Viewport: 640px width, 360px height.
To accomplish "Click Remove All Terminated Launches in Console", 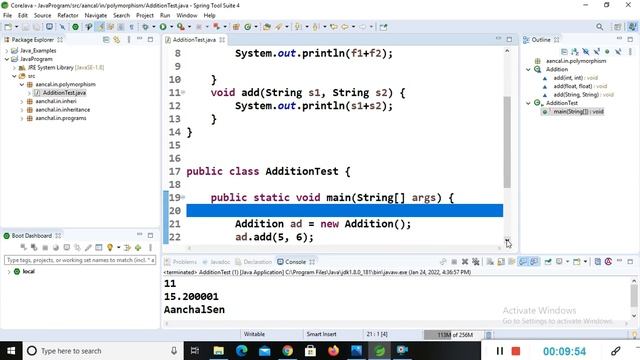I will 476,262.
